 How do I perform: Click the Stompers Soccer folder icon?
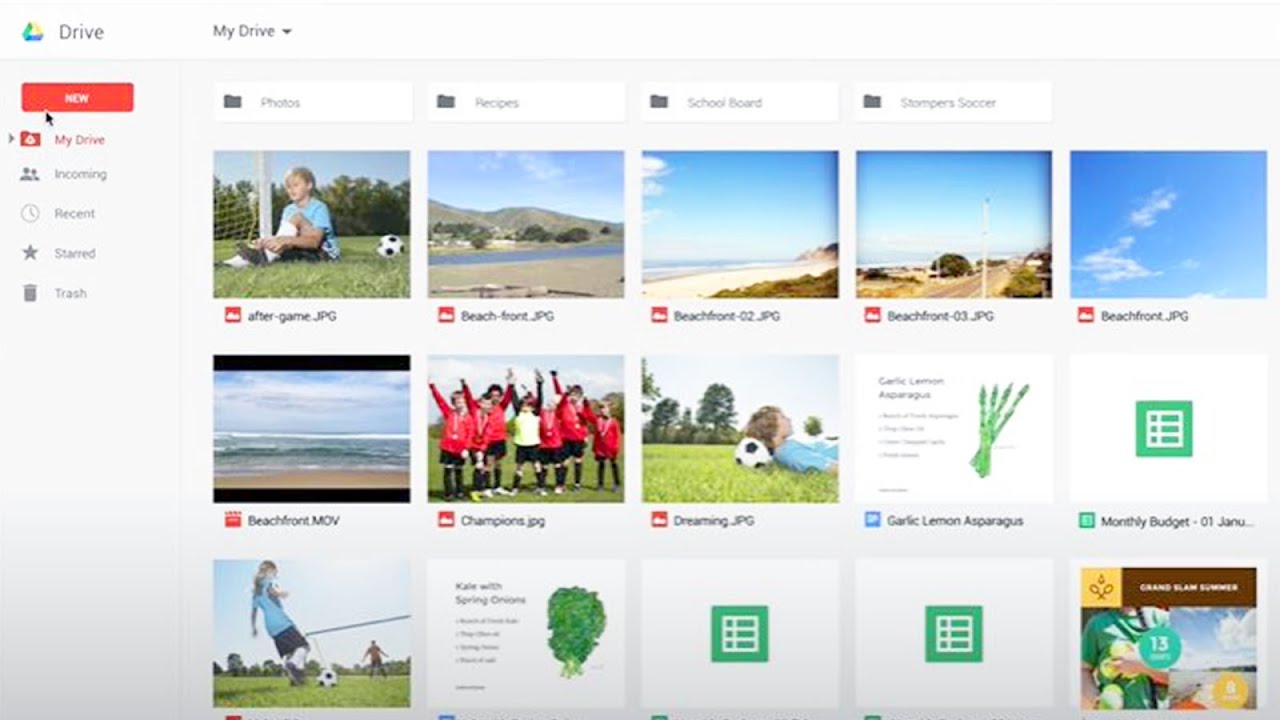point(872,102)
